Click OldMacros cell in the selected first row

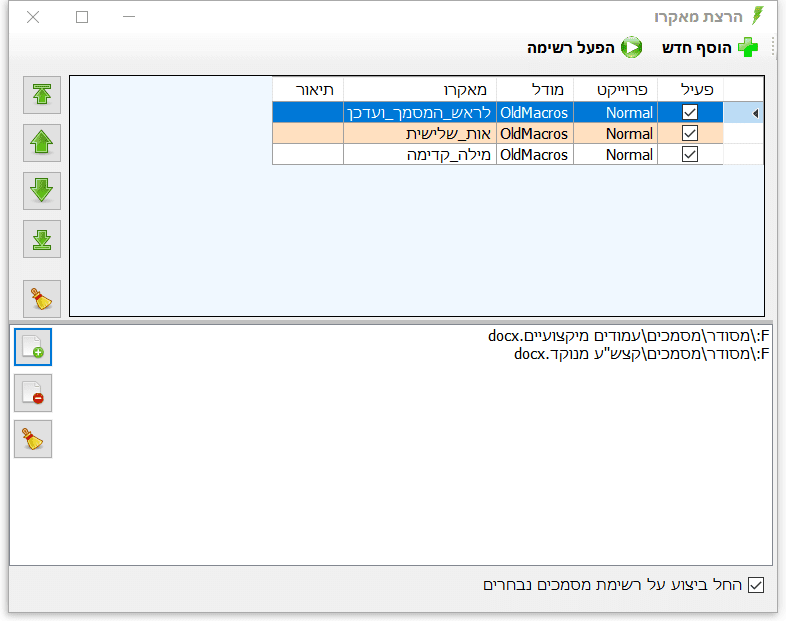[535, 112]
